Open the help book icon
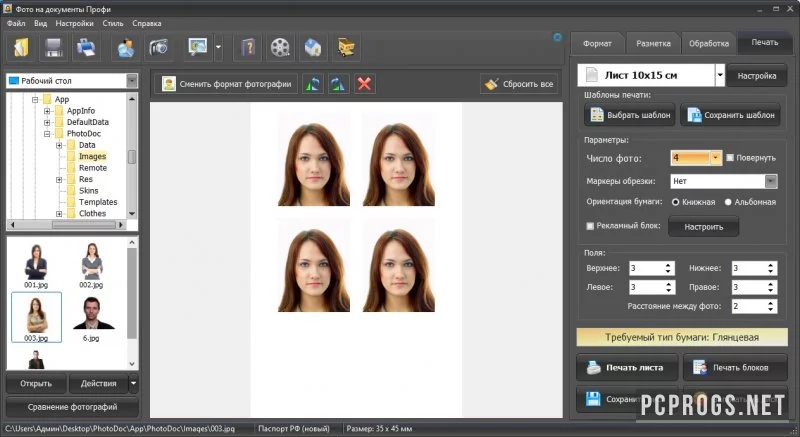Image resolution: width=800 pixels, height=437 pixels. (248, 47)
